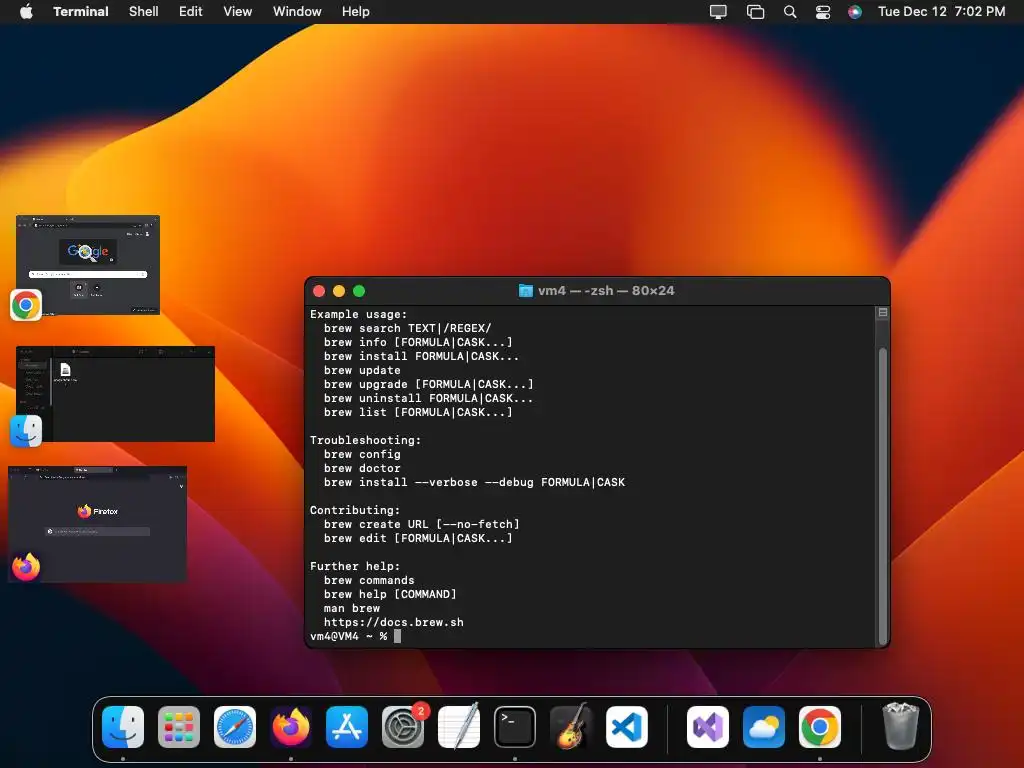Open Launchpad in the Dock
The height and width of the screenshot is (768, 1024).
coord(179,727)
